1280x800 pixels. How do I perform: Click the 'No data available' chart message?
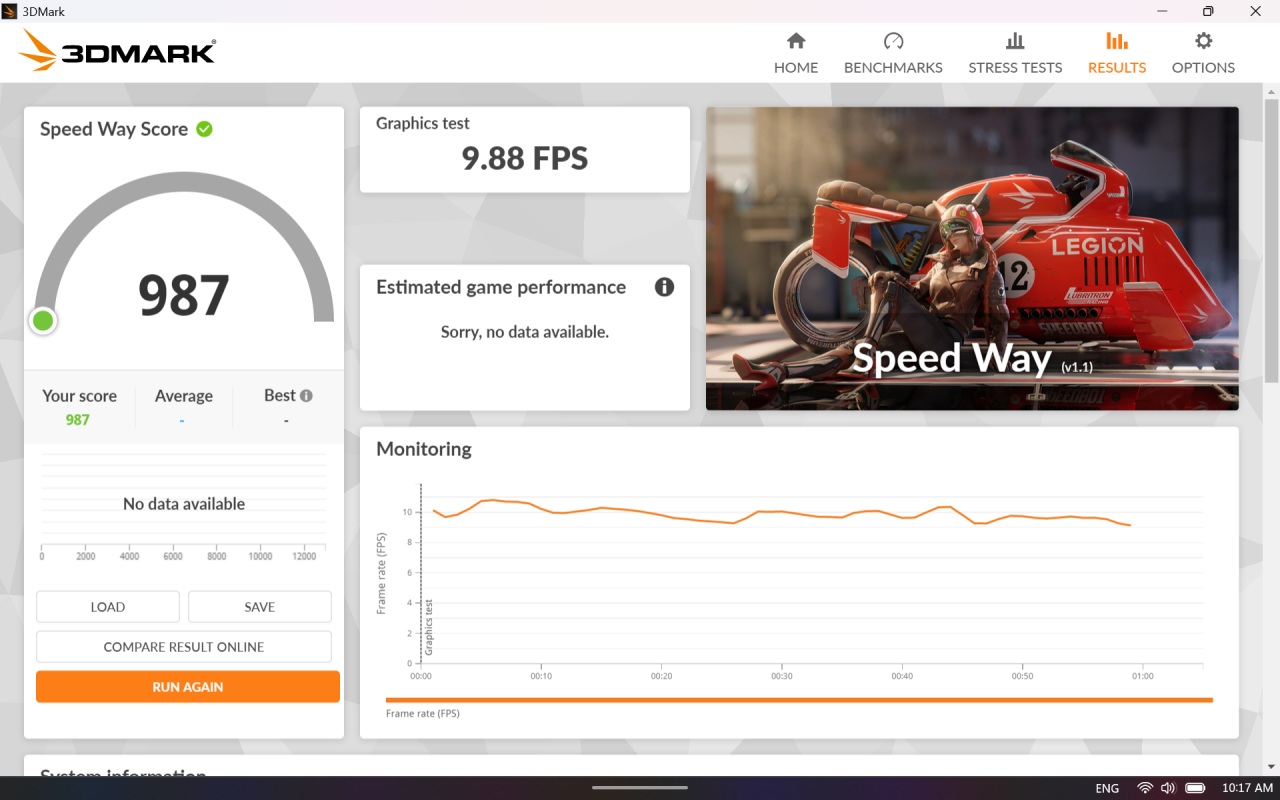tap(184, 504)
